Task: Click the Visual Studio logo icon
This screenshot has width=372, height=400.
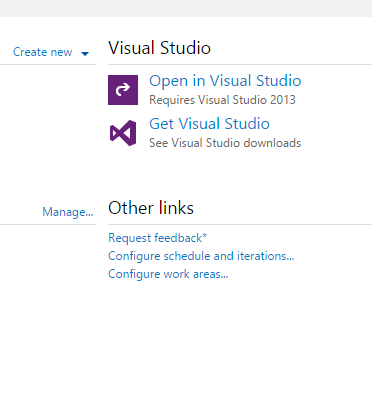Action: point(123,133)
